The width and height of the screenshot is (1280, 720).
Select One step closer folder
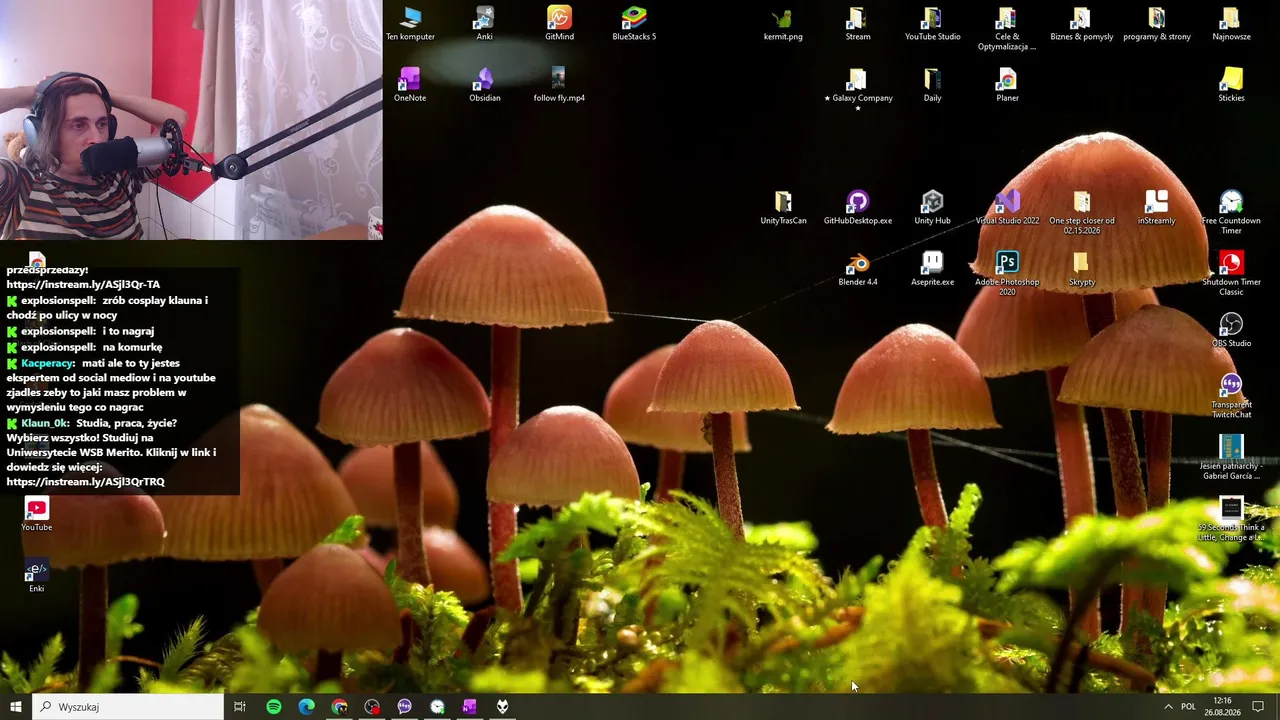point(1081,213)
